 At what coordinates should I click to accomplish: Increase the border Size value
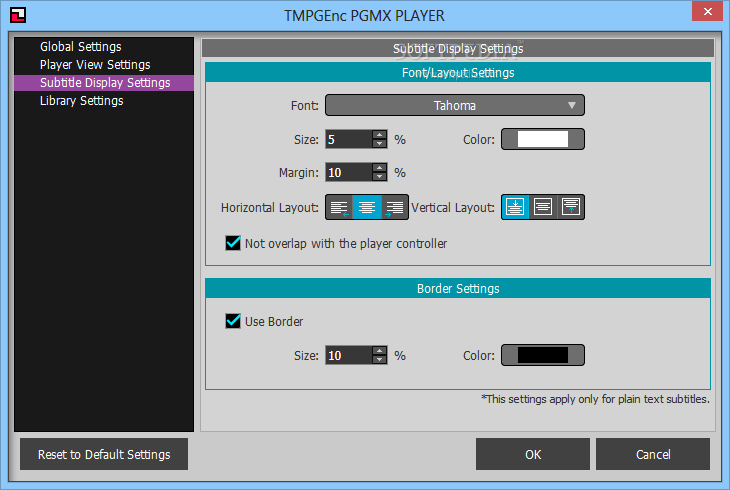[x=380, y=351]
